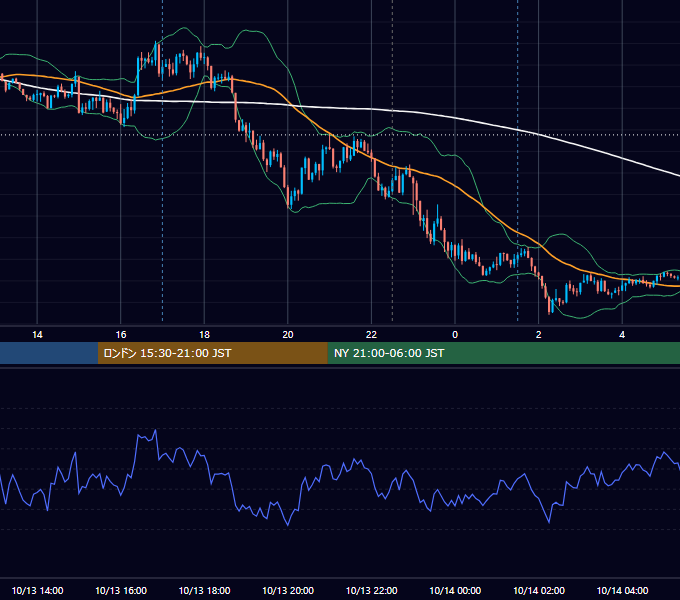Click the 10/14 00:00 date label

[x=455, y=590]
